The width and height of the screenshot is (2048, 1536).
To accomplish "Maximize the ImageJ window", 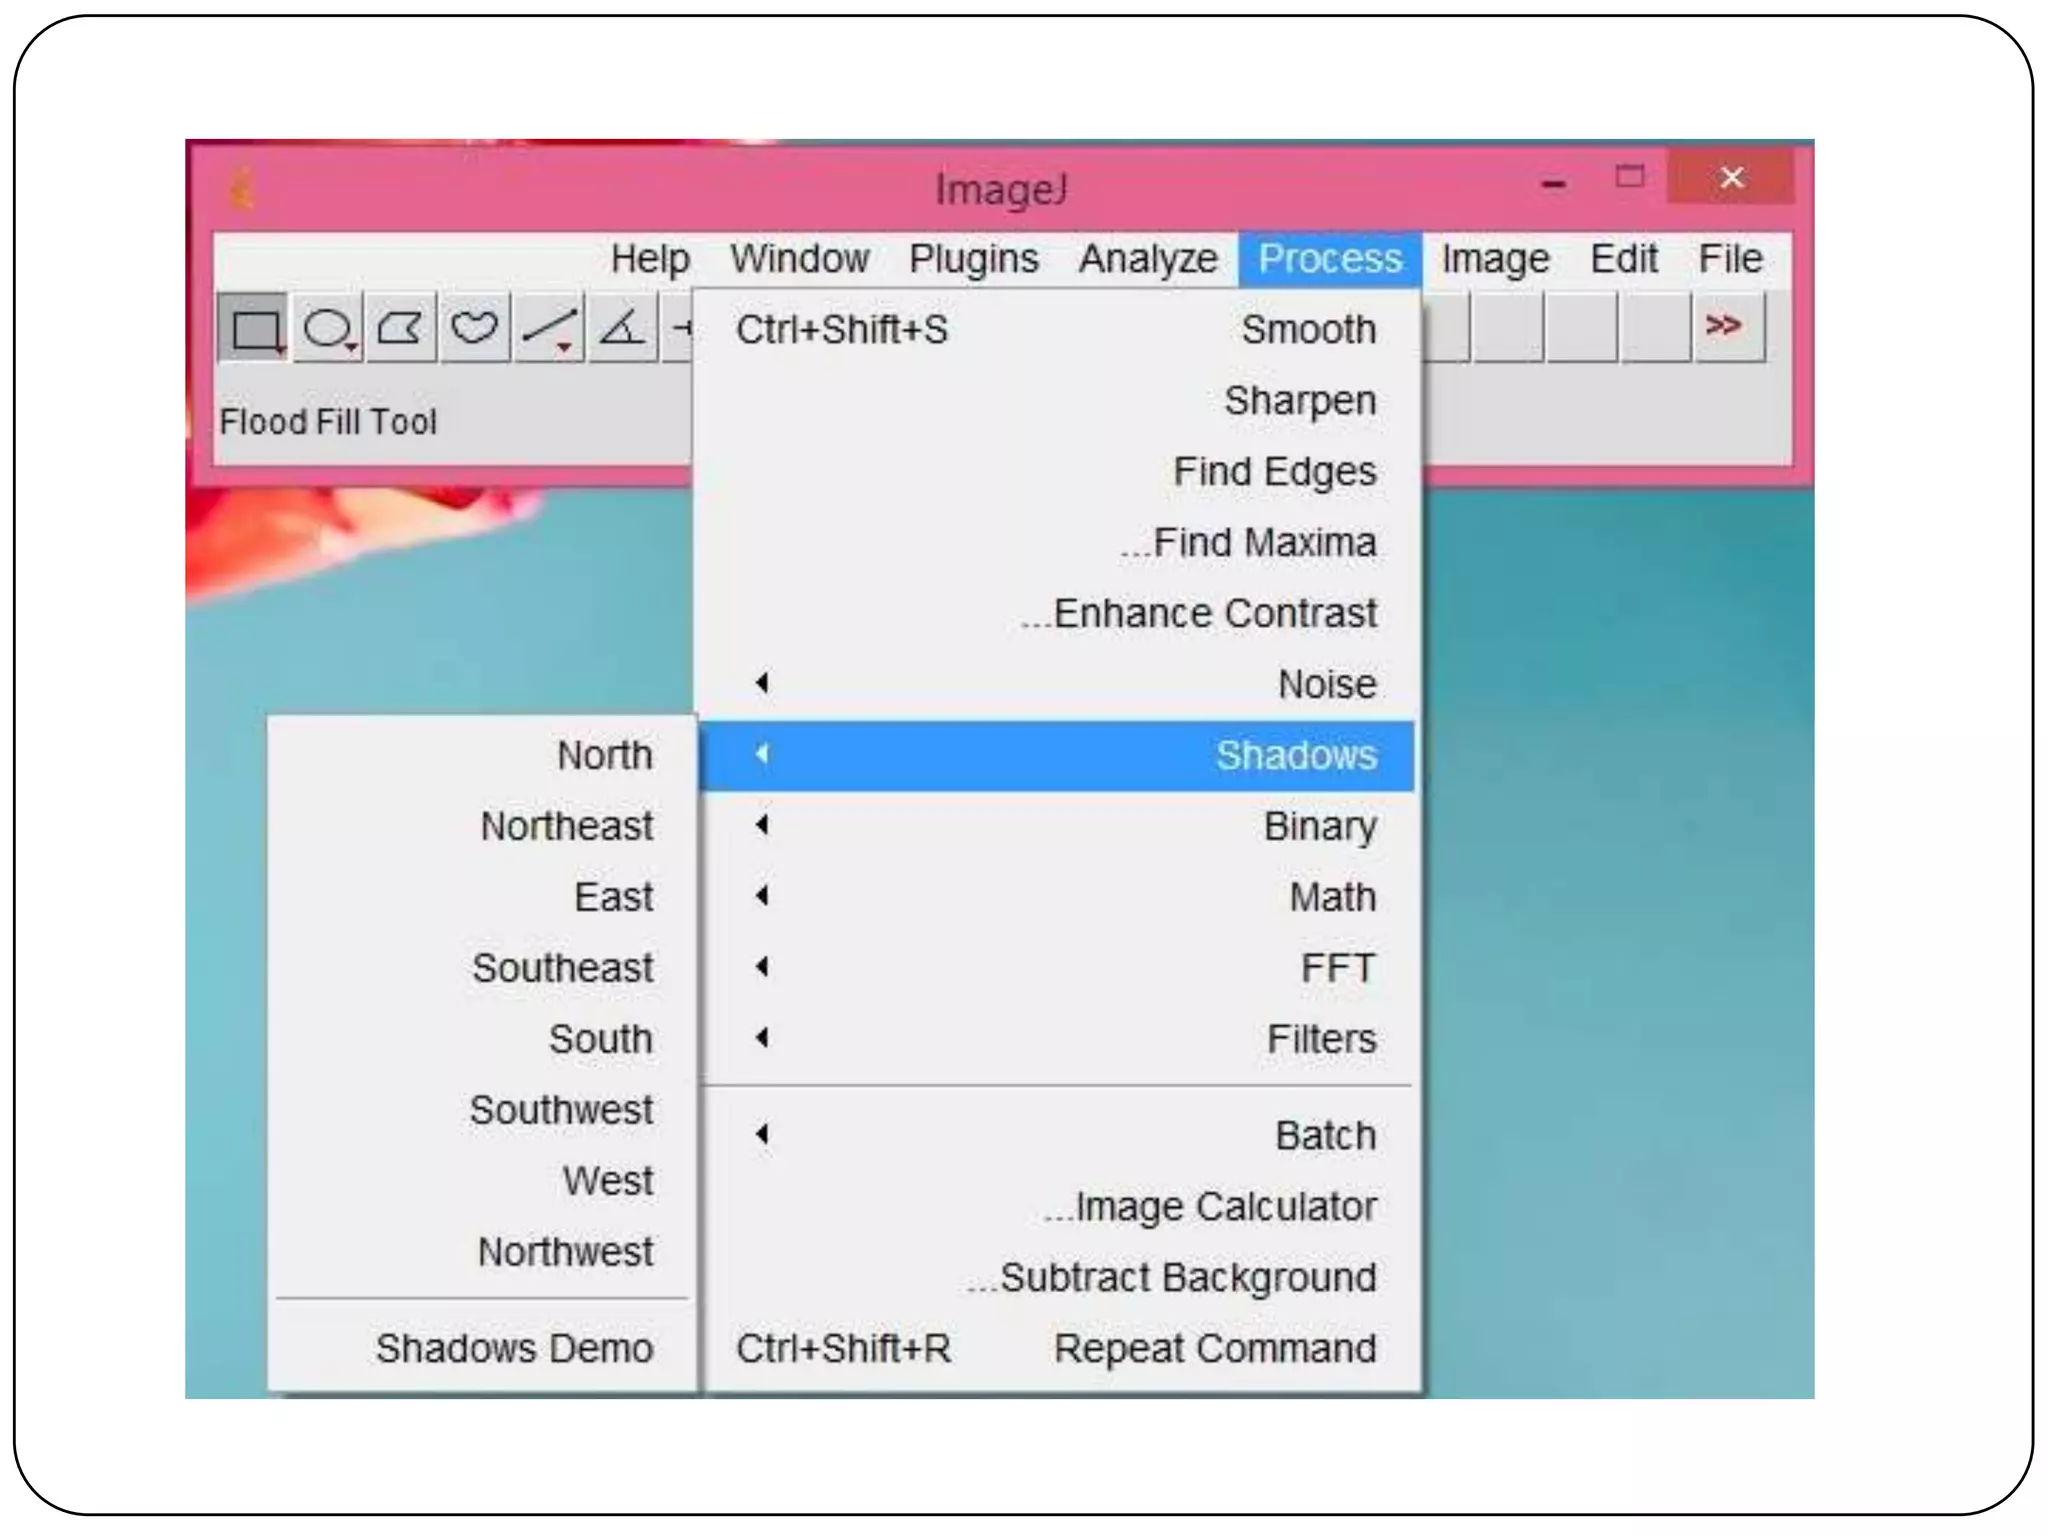I will (1629, 178).
